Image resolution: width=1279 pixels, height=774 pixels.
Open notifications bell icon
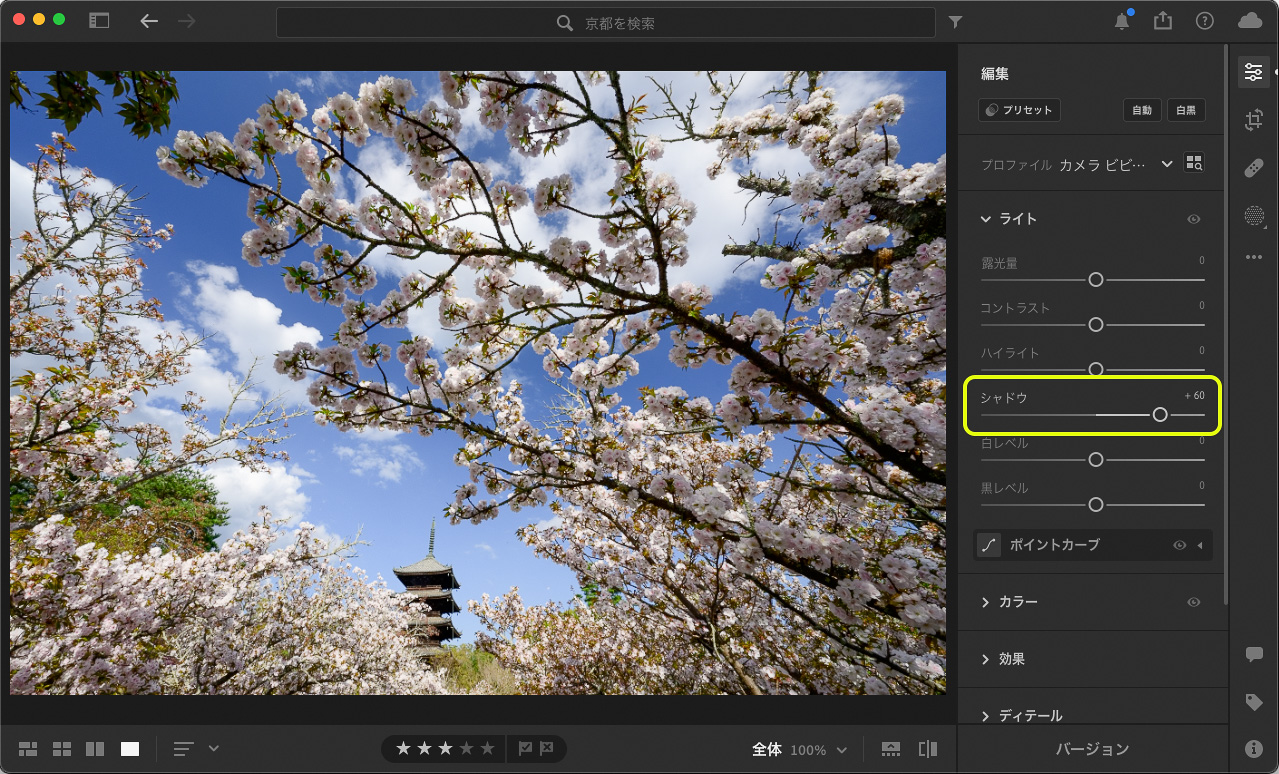(x=1122, y=21)
